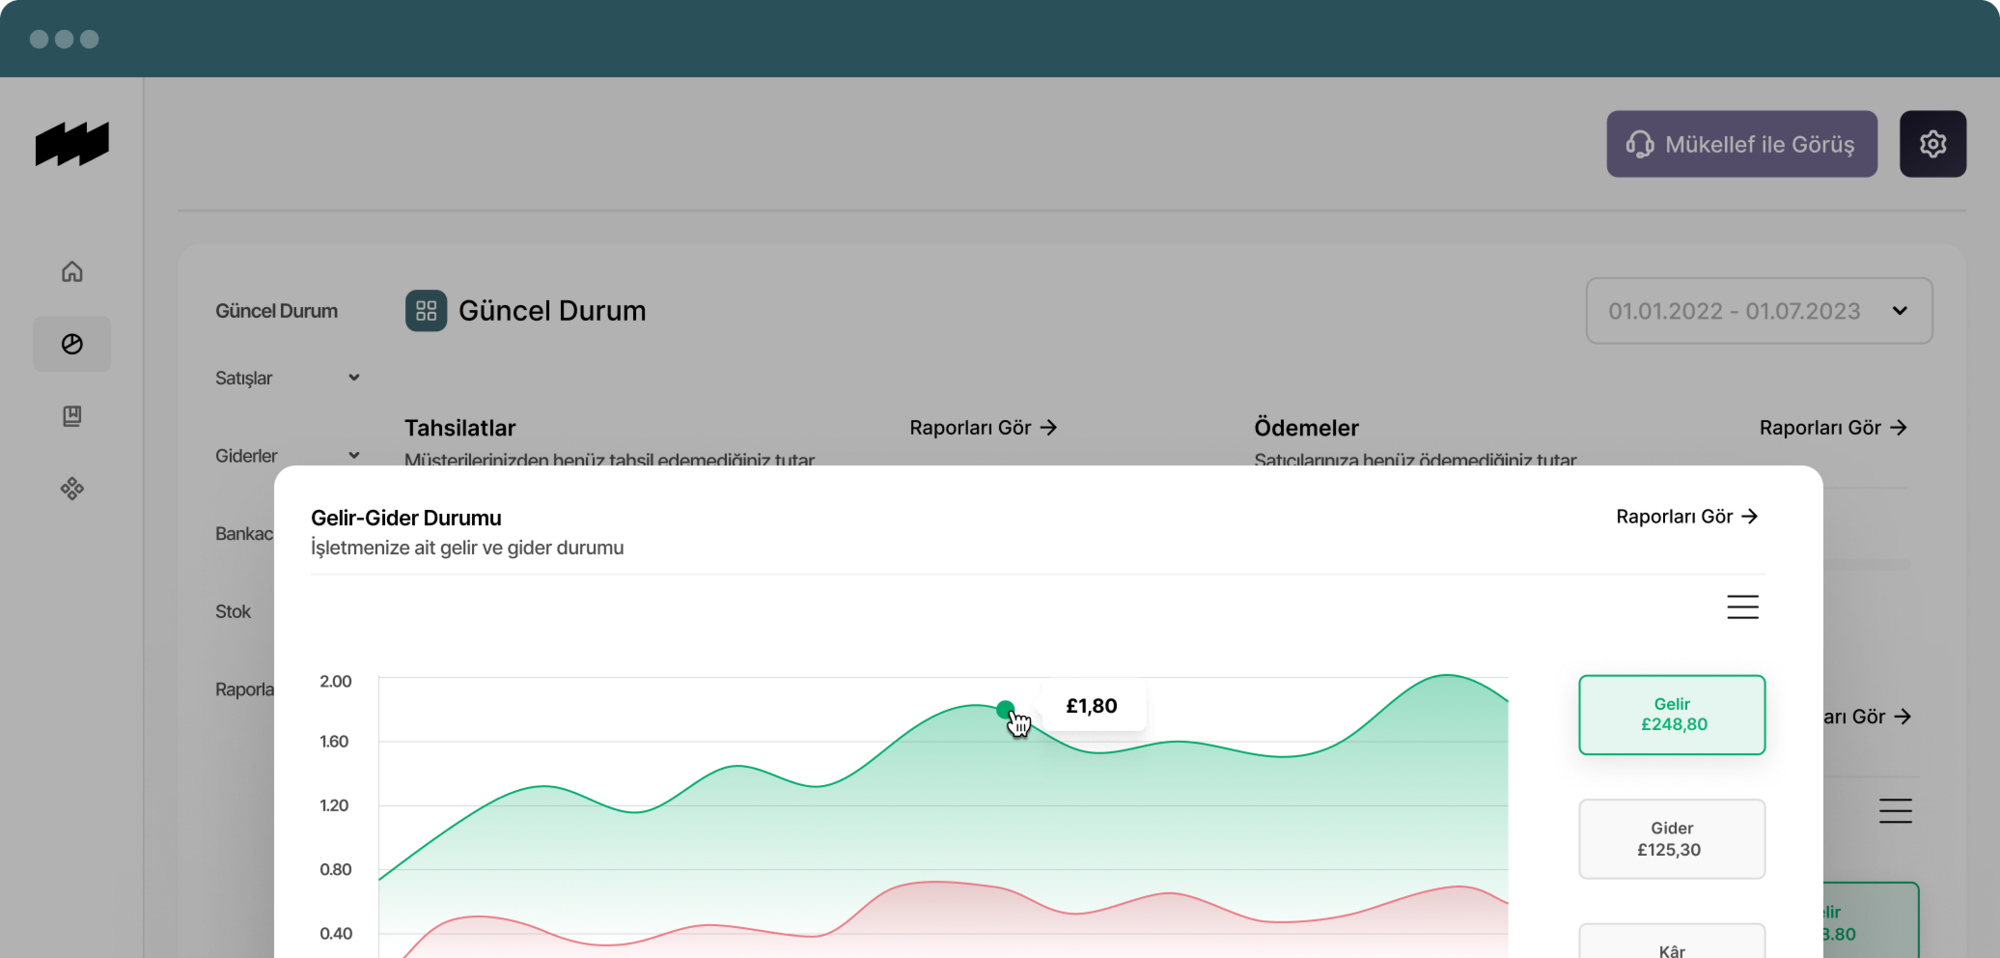Screen dimensions: 2000x958
Task: Select the Gider £125,30 series card
Action: (1672, 839)
